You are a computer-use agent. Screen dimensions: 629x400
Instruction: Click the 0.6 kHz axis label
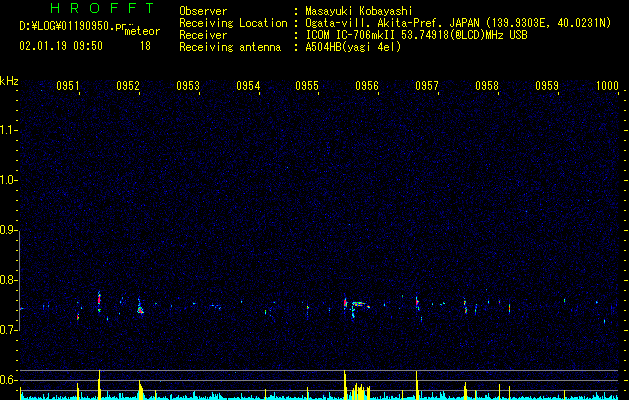[x=8, y=380]
